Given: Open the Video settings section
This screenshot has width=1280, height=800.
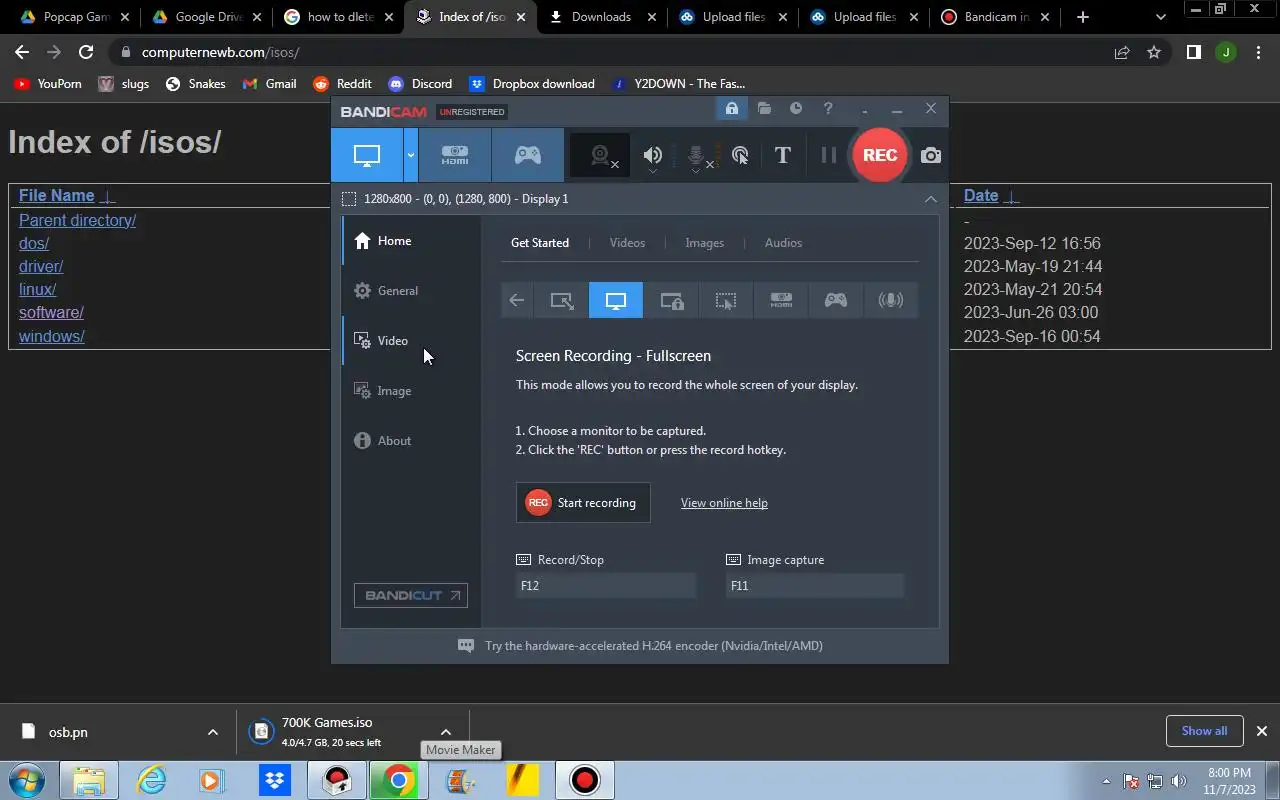Looking at the screenshot, I should tap(411, 341).
